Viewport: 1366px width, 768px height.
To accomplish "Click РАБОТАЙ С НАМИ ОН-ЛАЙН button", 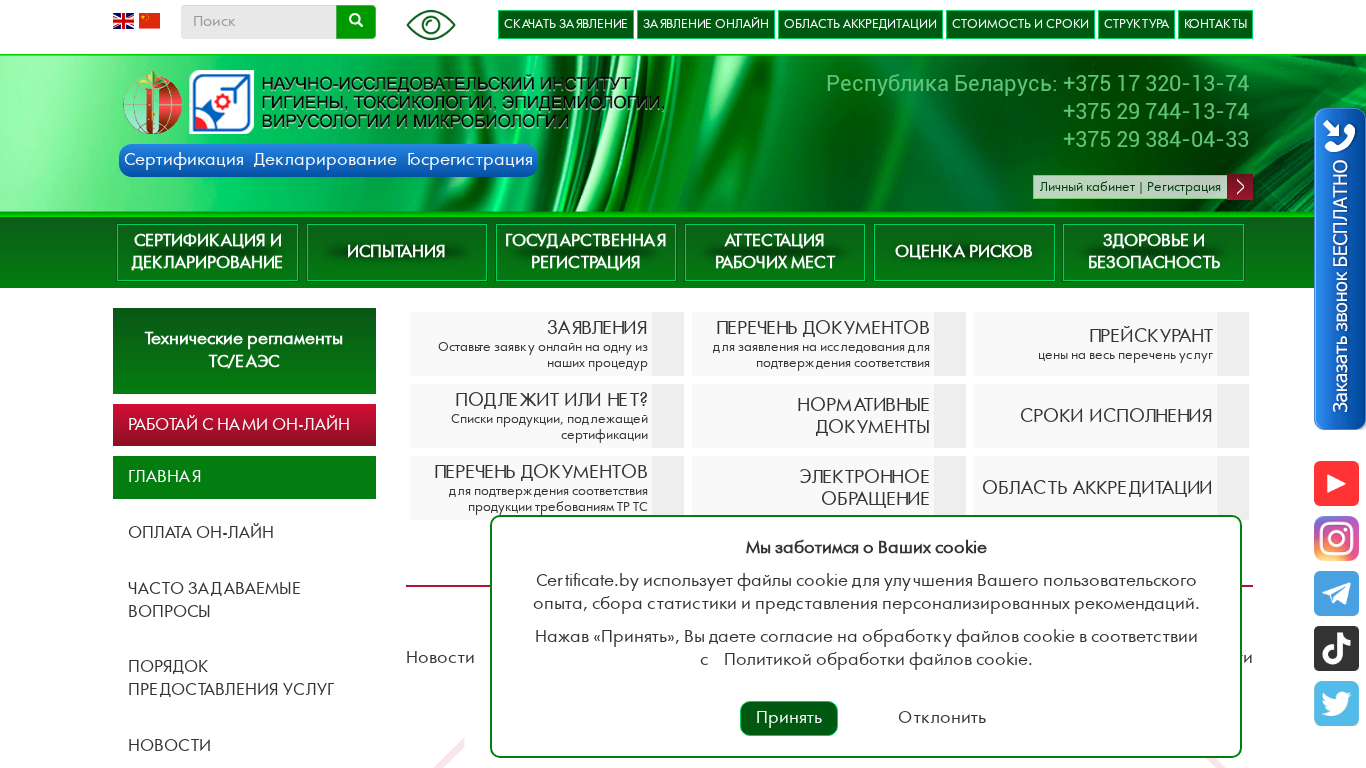I will click(244, 425).
